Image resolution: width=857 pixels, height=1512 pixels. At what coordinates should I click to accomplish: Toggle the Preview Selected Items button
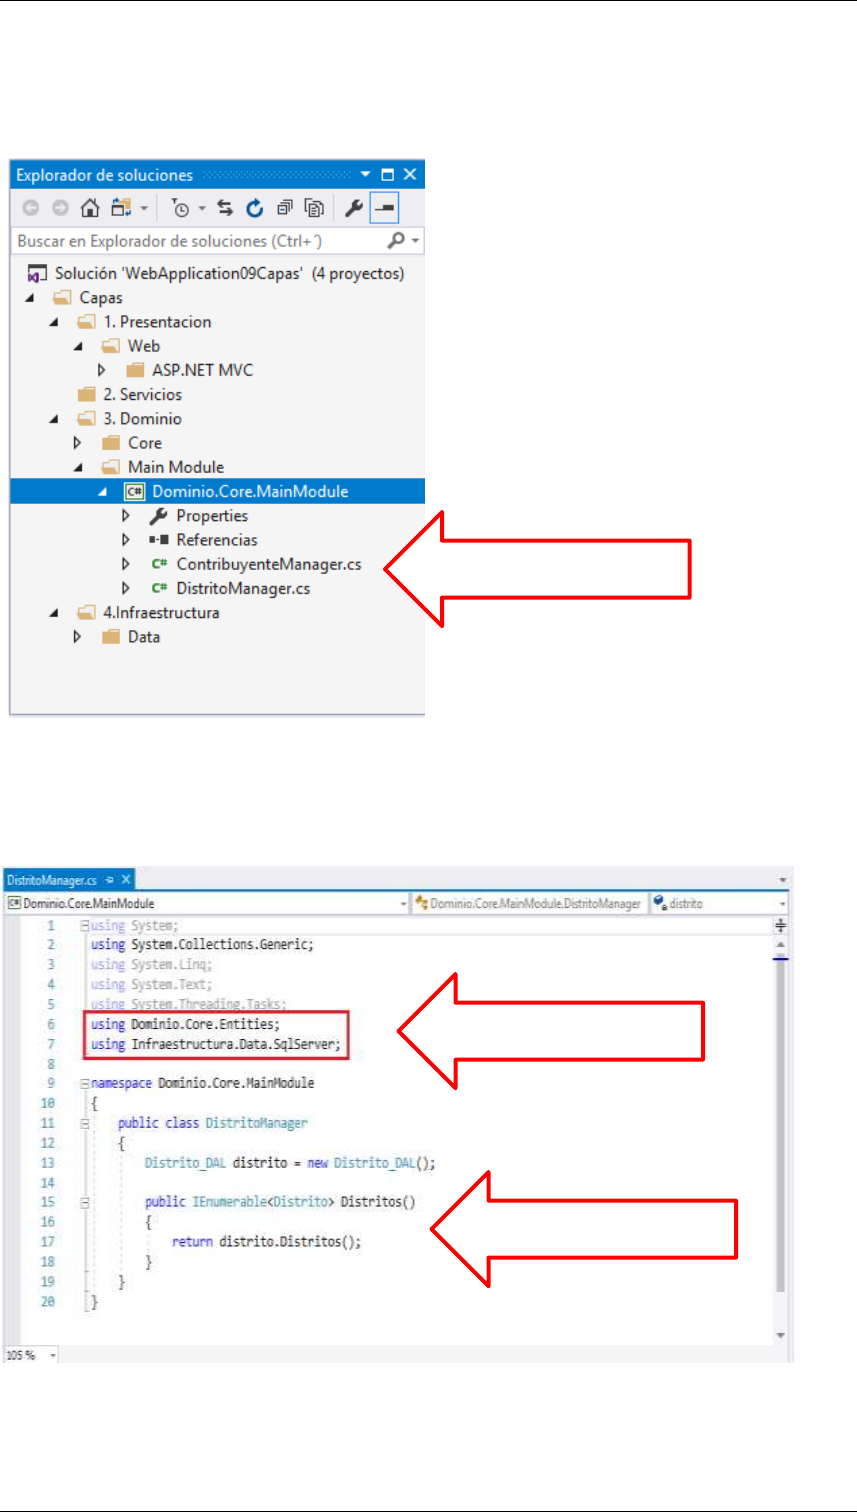[382, 208]
